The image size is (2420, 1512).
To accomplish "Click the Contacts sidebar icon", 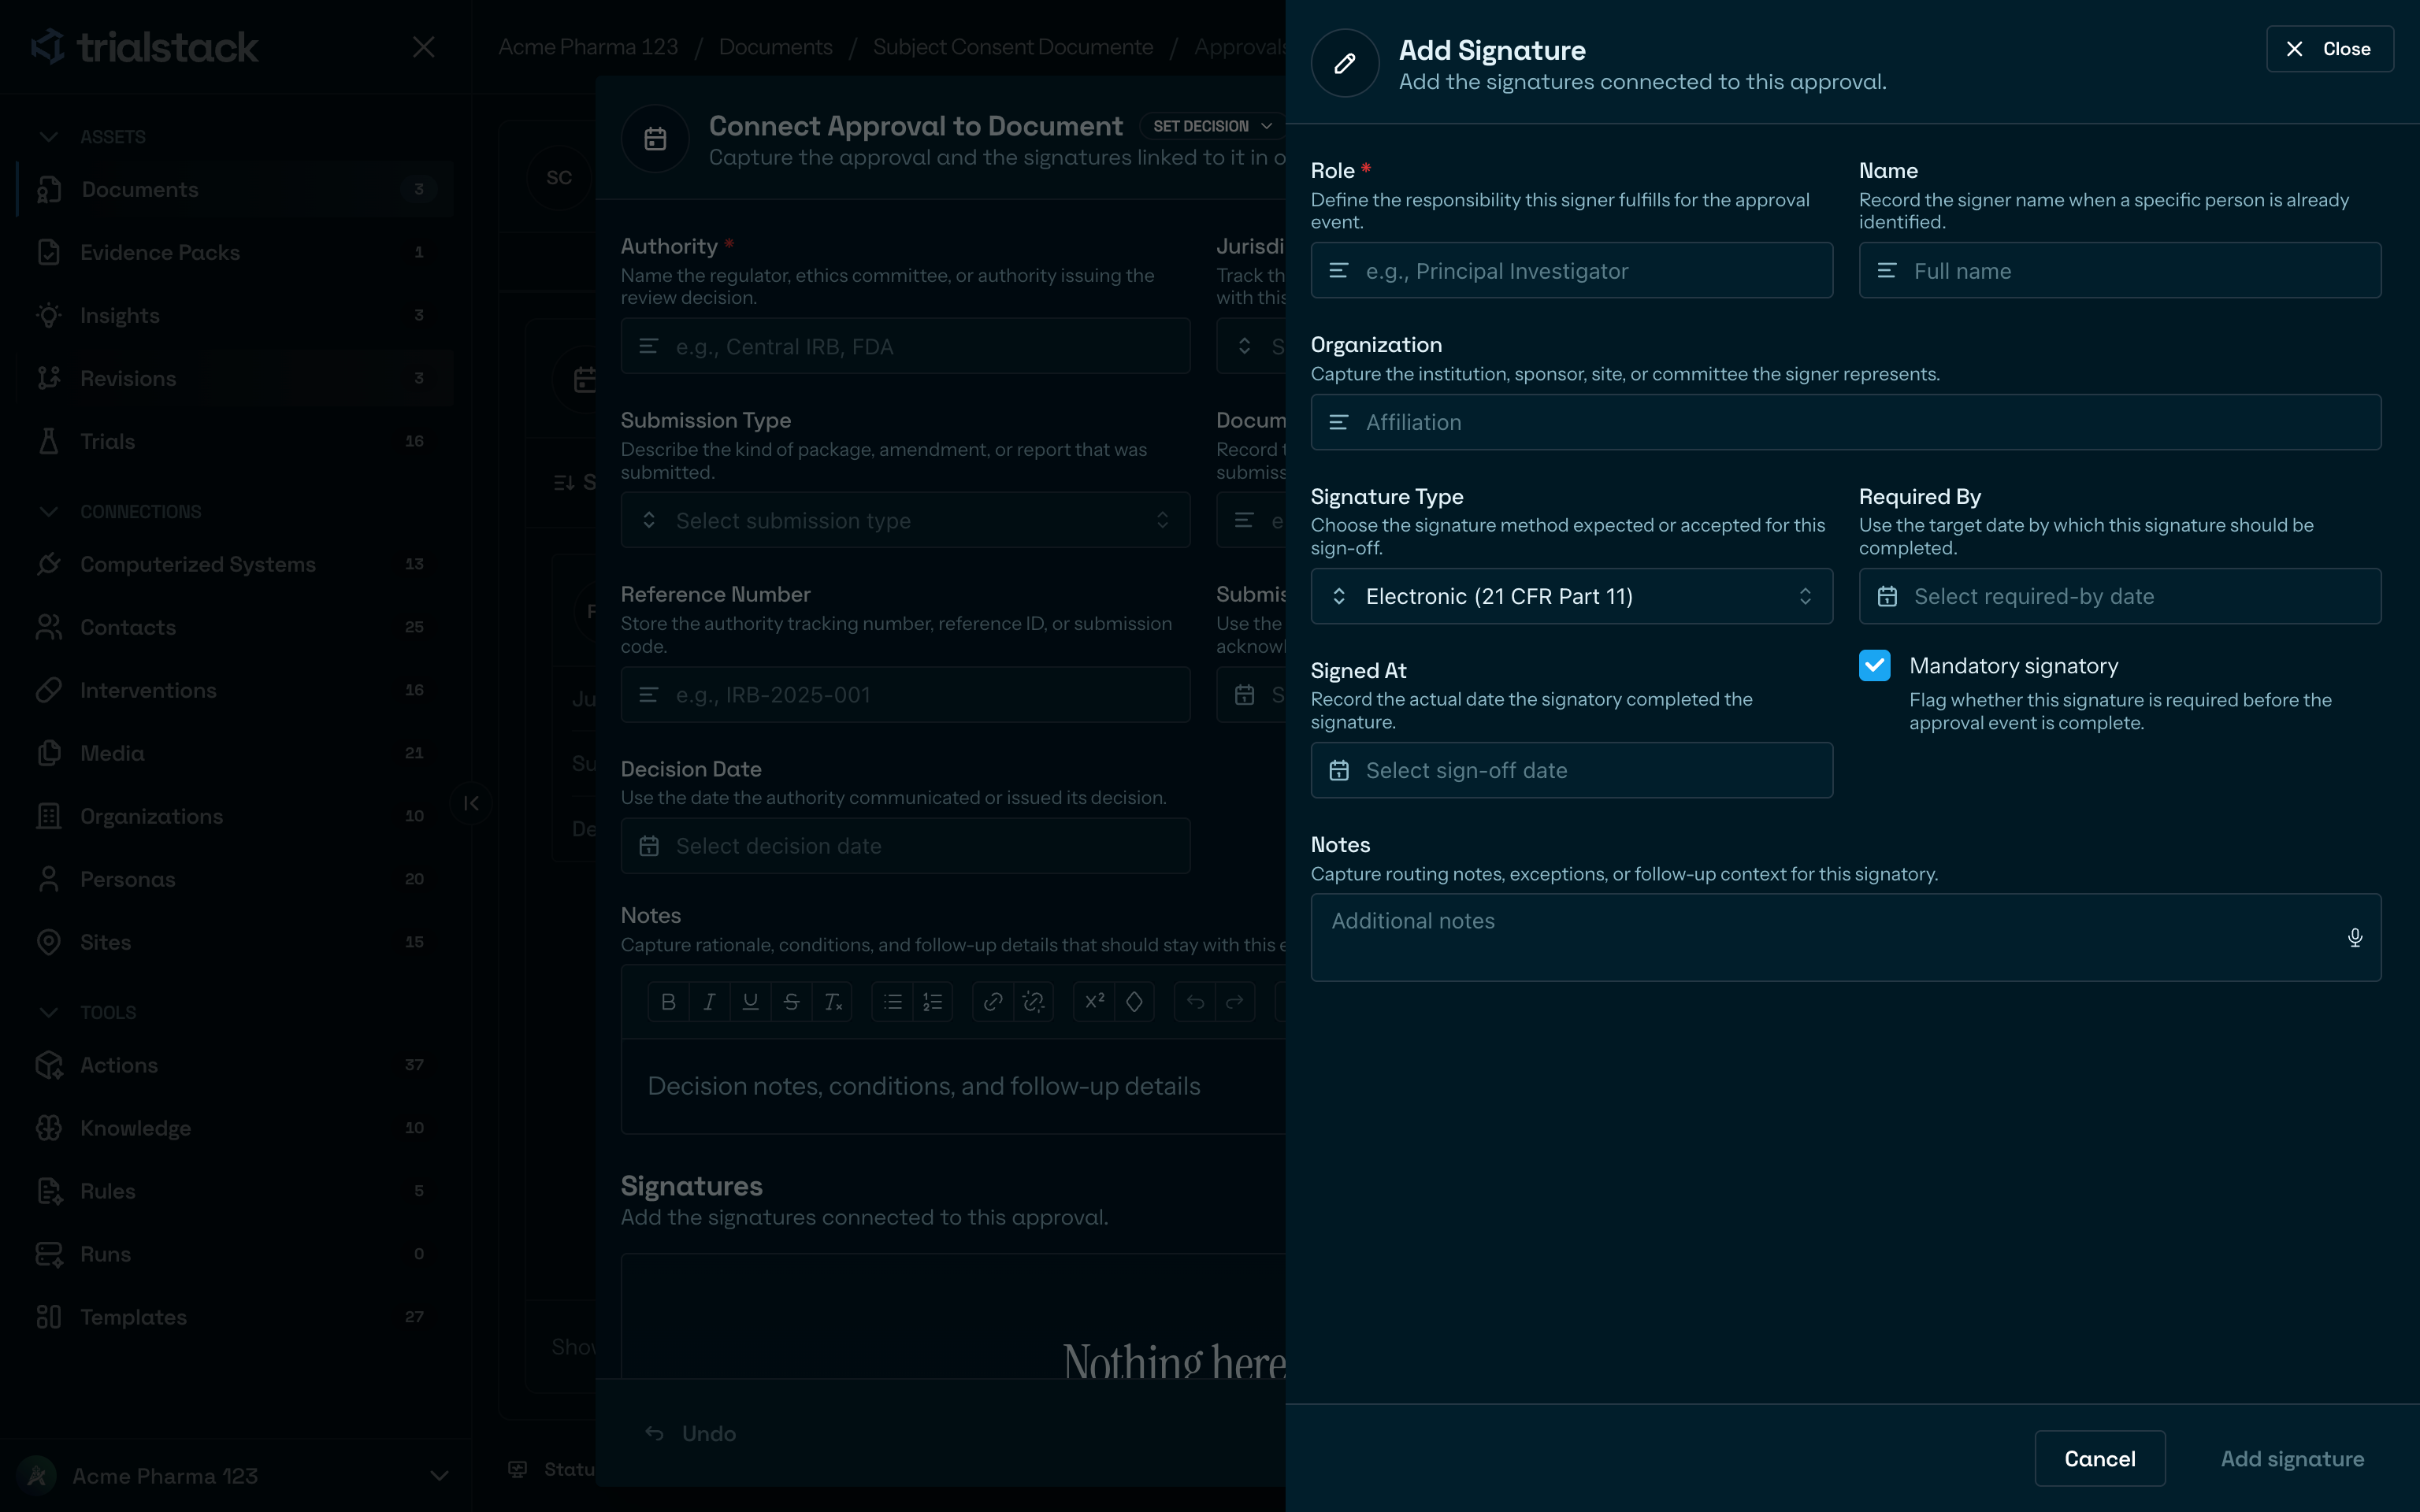I will pyautogui.click(x=48, y=628).
